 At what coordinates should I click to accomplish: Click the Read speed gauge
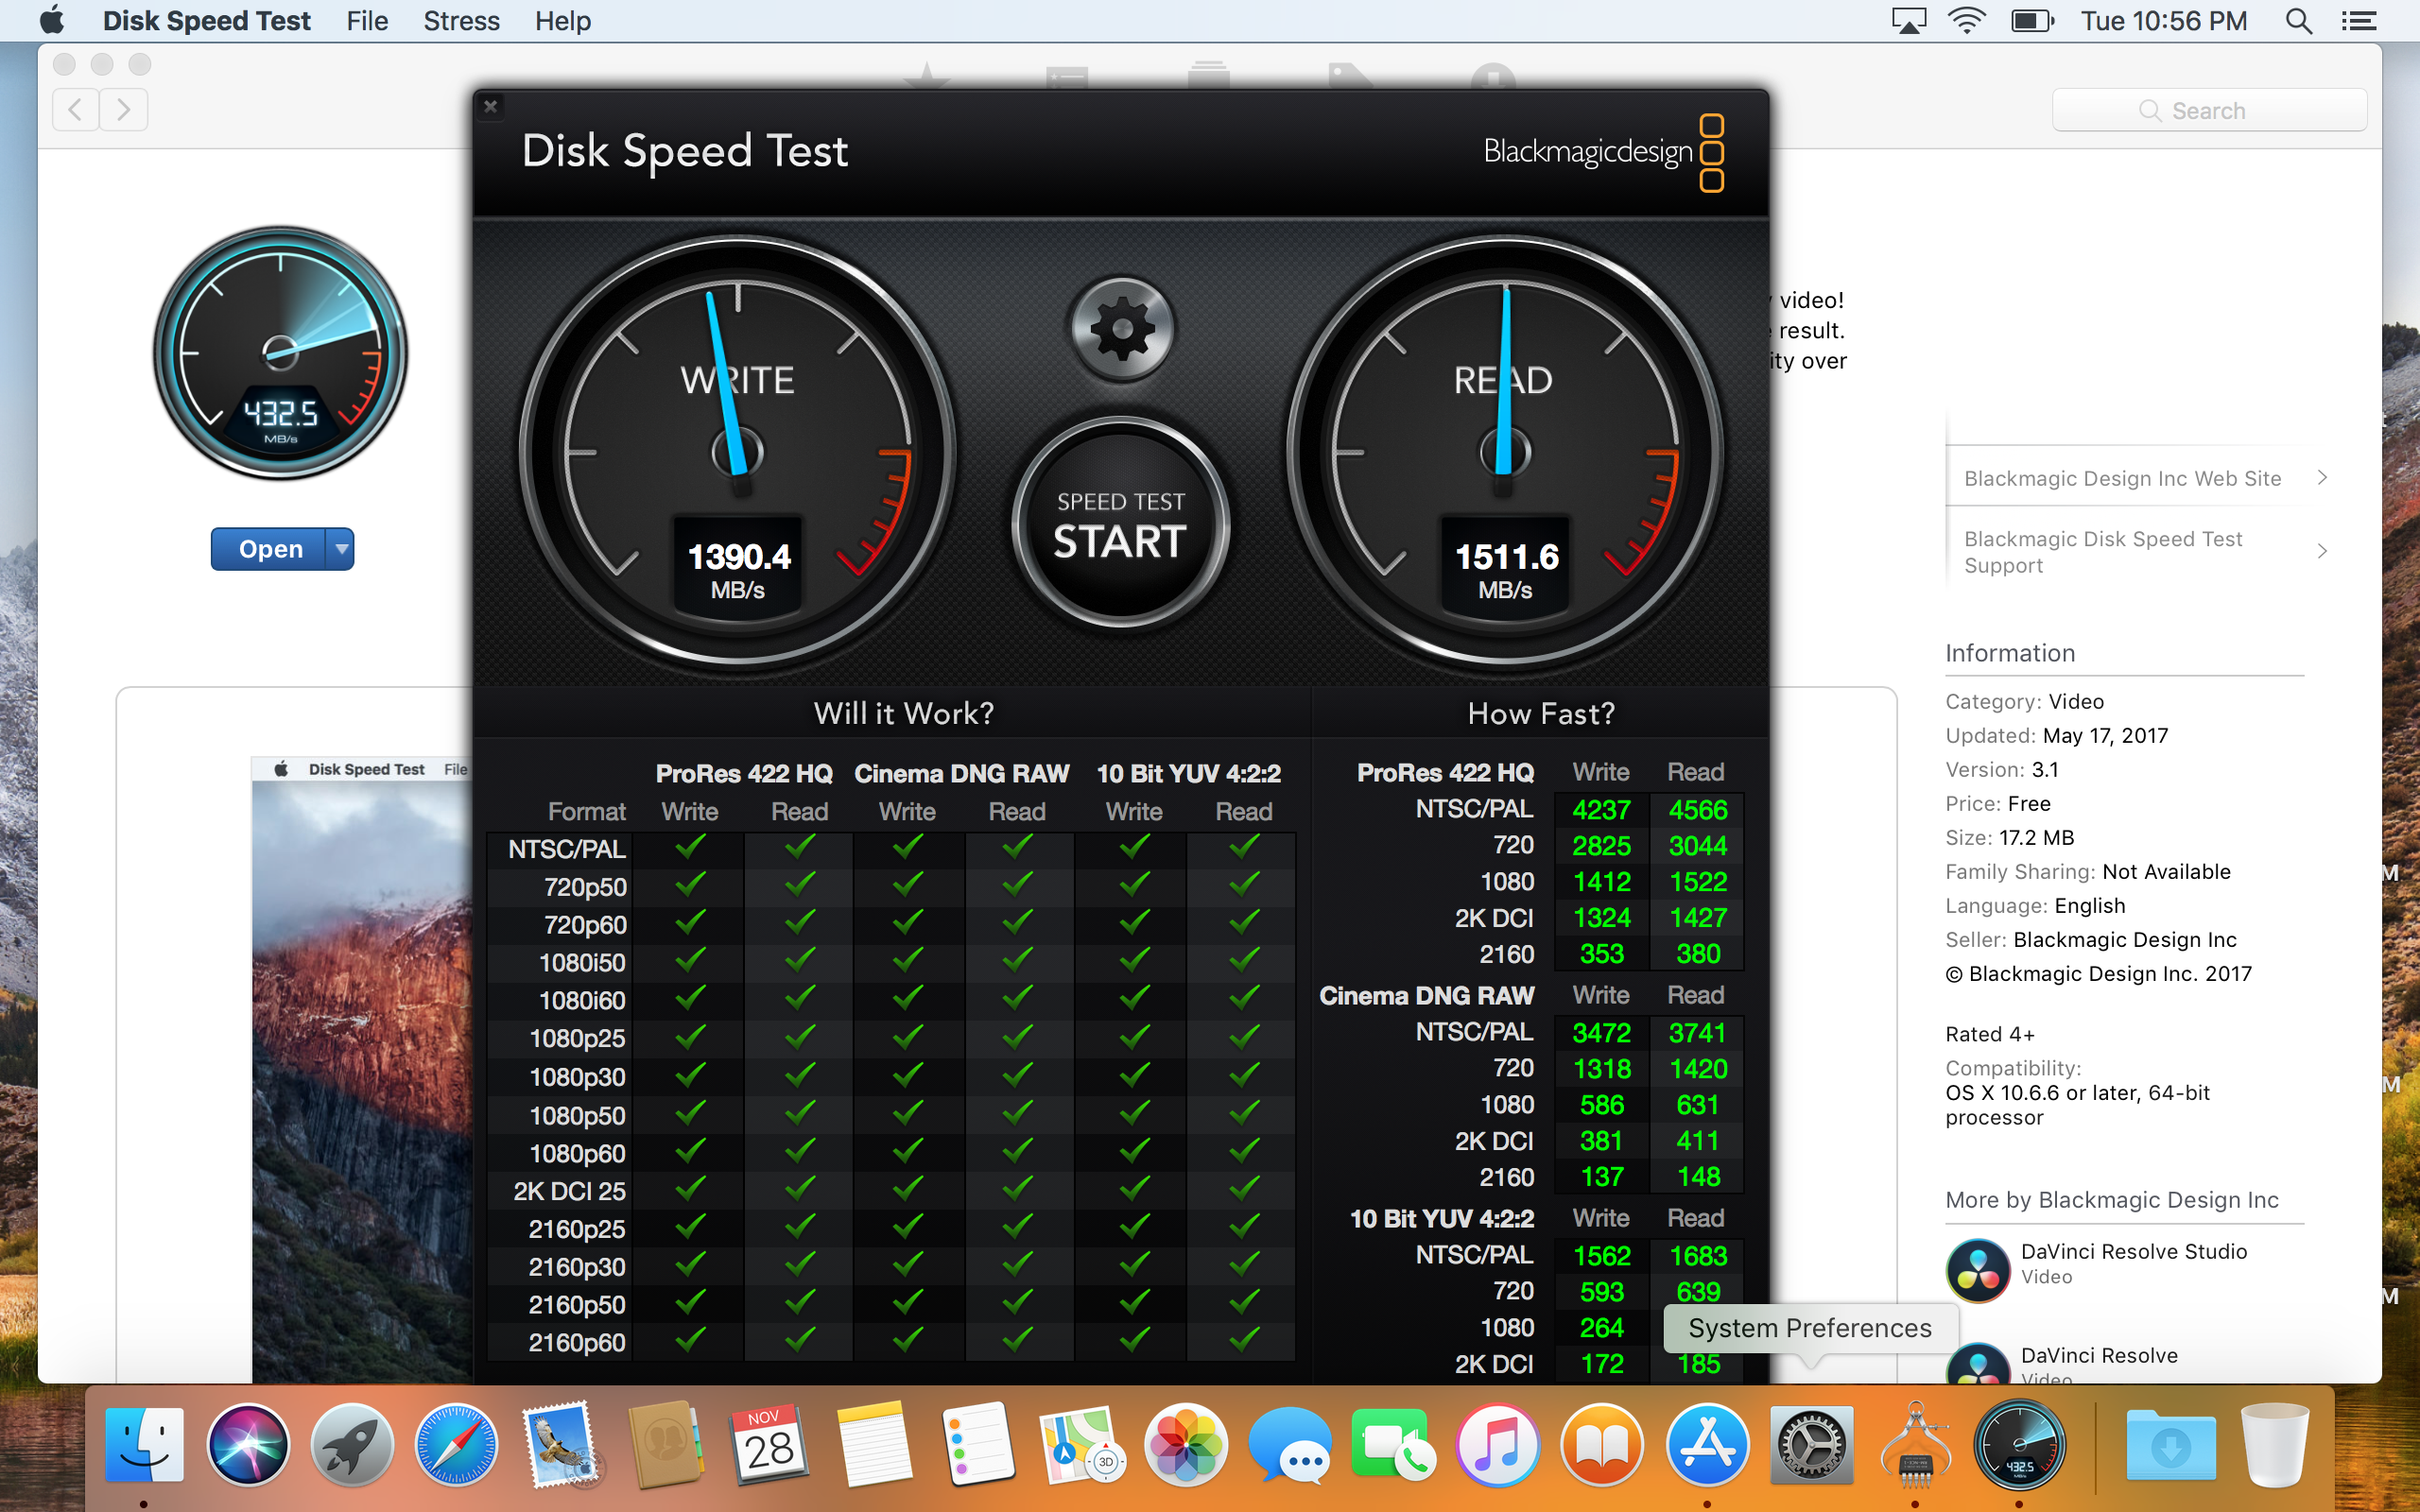(x=1505, y=452)
